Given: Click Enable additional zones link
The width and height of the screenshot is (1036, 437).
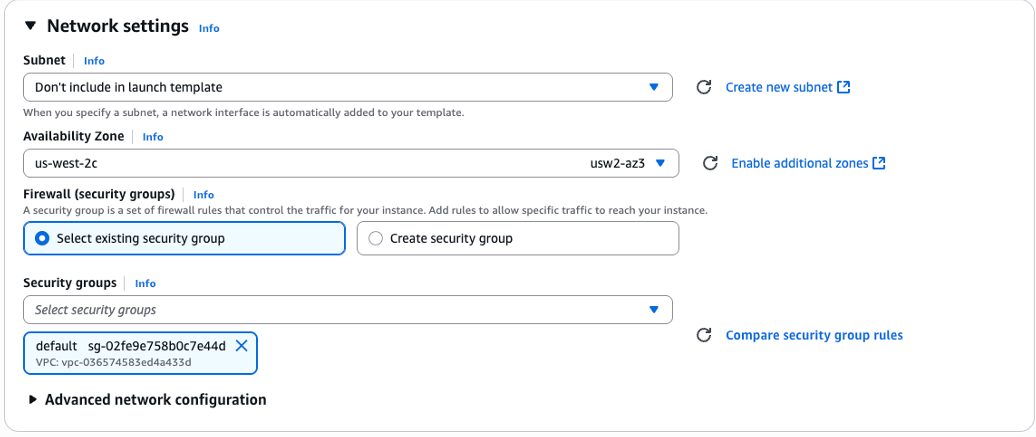Looking at the screenshot, I should tap(799, 163).
